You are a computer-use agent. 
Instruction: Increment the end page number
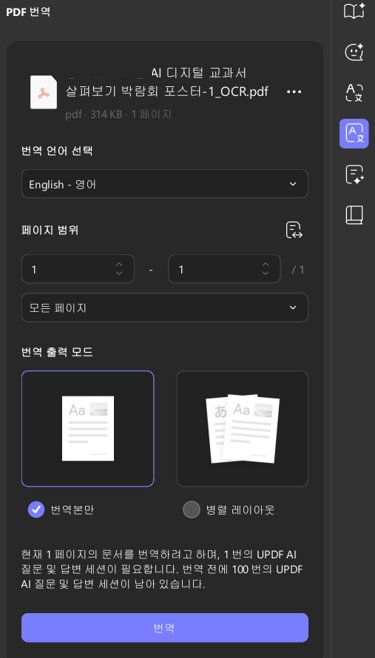265,264
